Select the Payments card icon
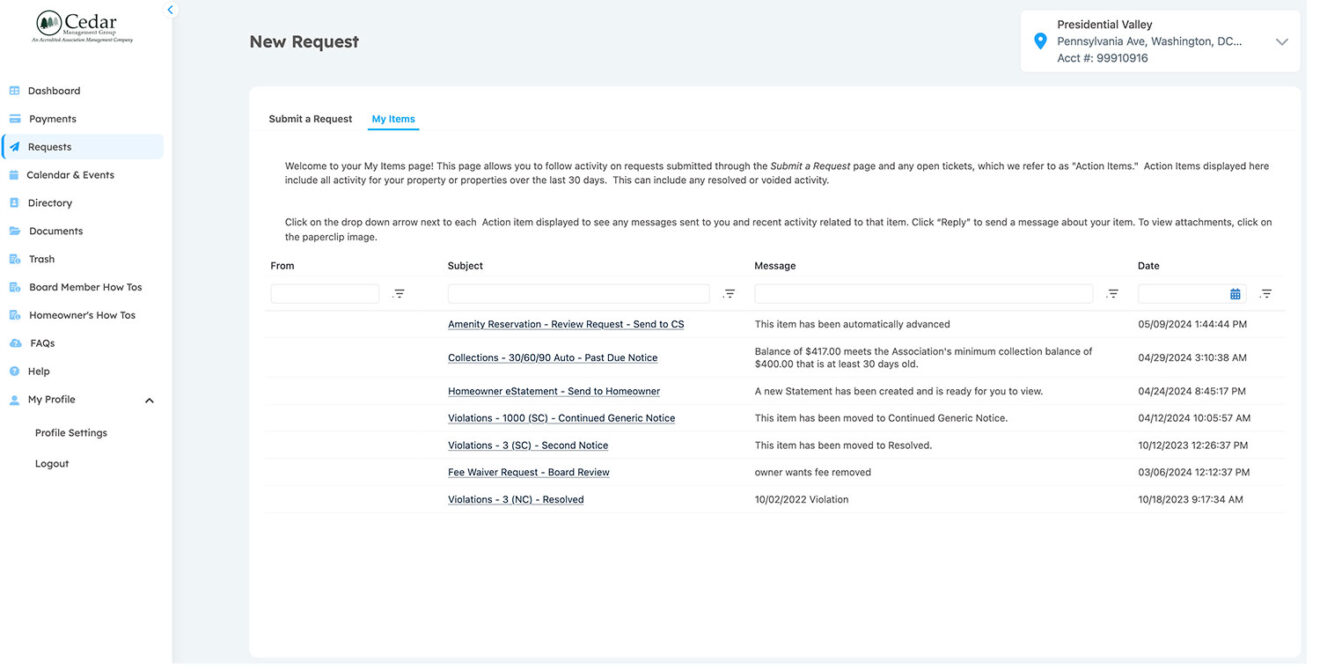The width and height of the screenshot is (1320, 670). tap(15, 119)
